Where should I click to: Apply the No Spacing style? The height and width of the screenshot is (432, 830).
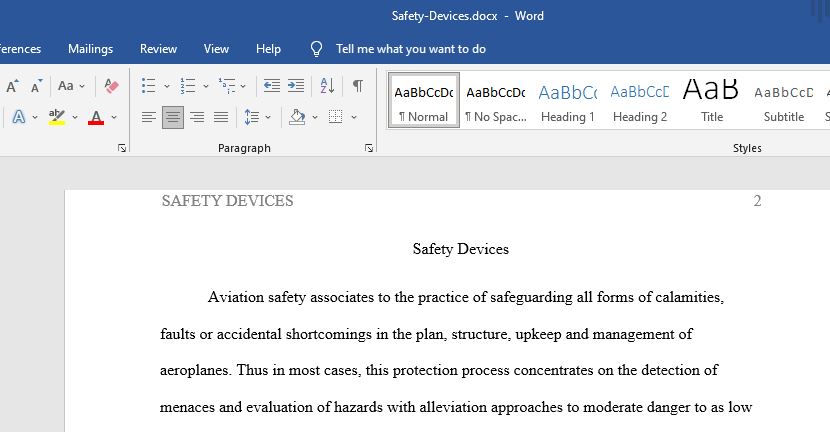[x=495, y=101]
